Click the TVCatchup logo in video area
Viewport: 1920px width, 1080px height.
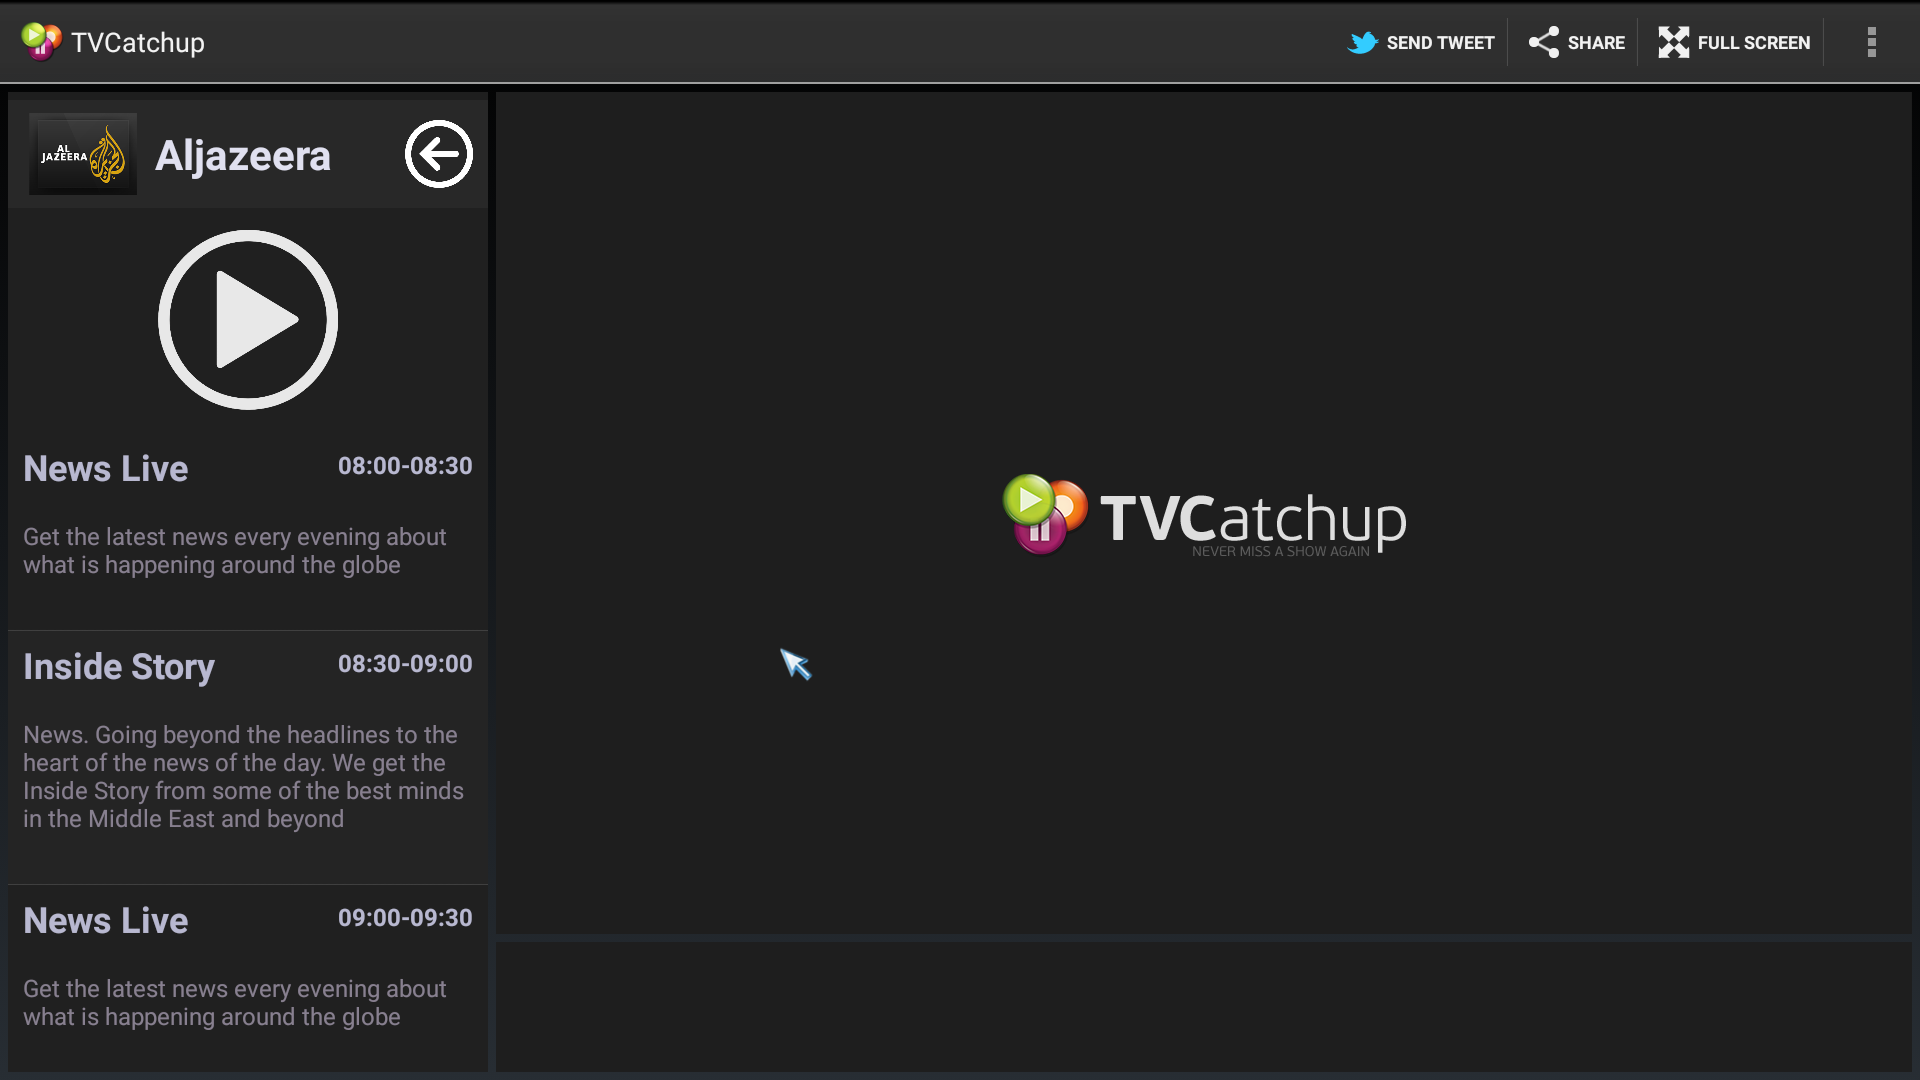coord(1204,516)
